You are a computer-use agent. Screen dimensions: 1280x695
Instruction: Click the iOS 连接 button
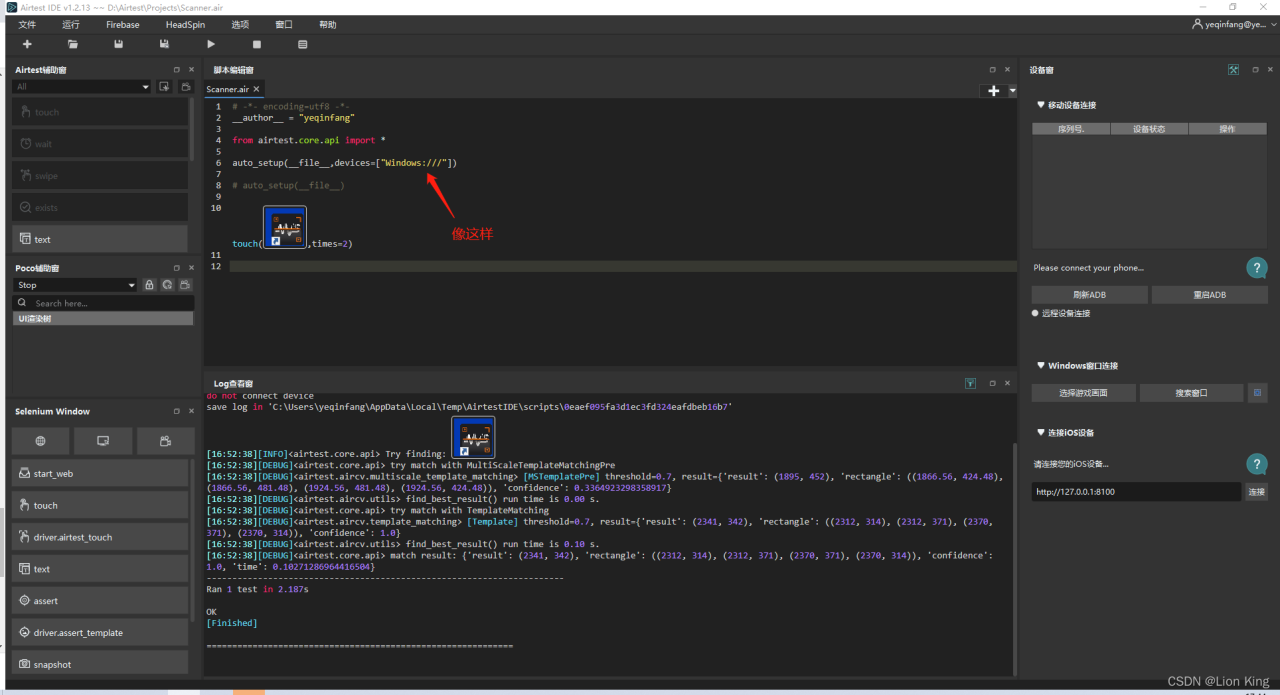coord(1257,492)
